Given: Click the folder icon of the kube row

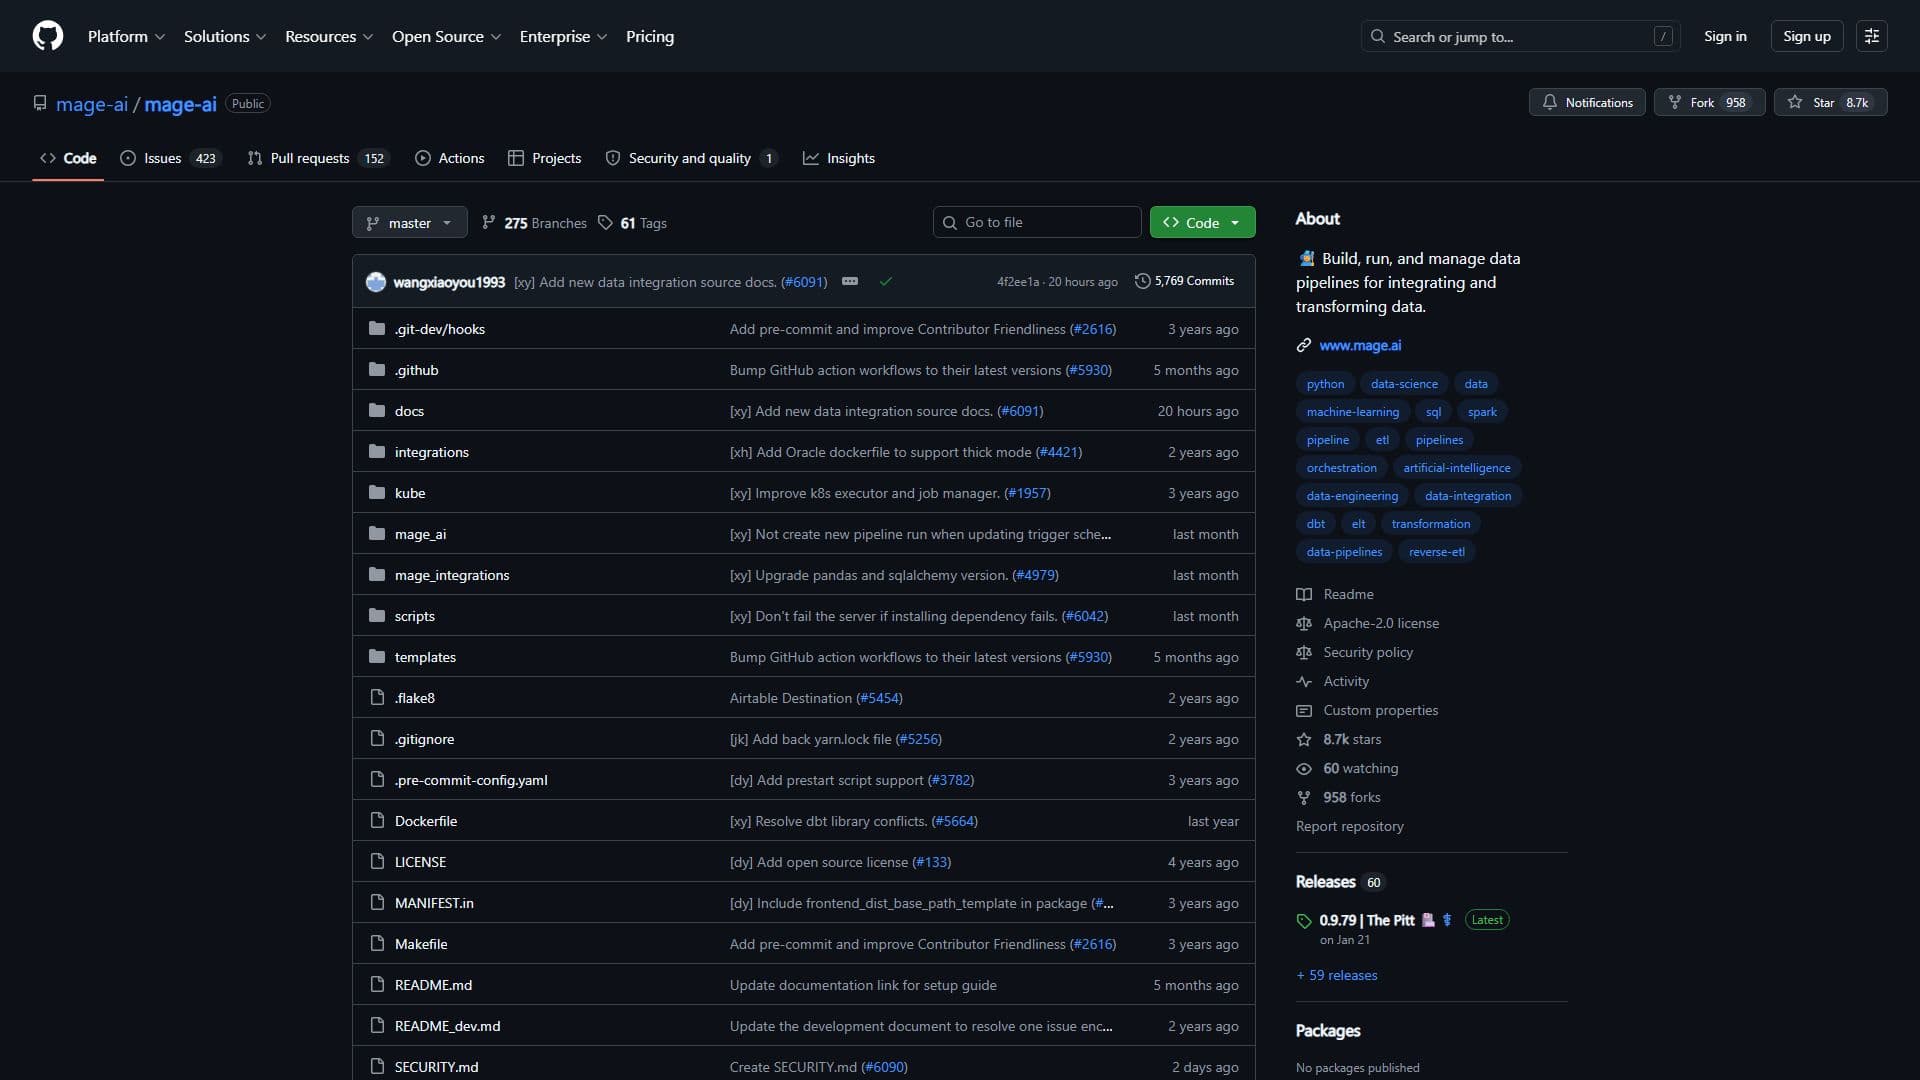Looking at the screenshot, I should click(x=377, y=493).
